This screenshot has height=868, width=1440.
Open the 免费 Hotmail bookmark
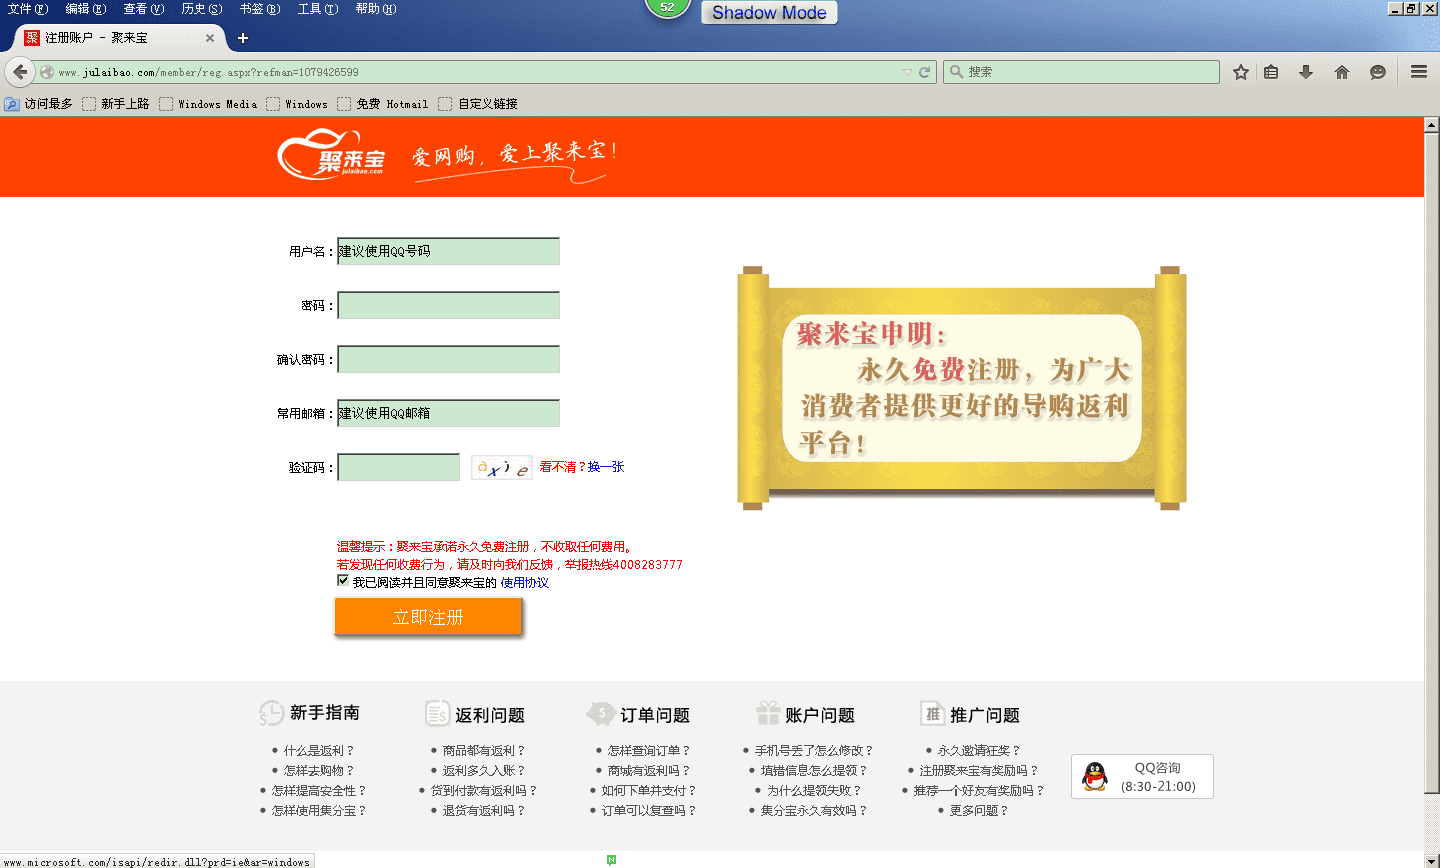pos(383,104)
